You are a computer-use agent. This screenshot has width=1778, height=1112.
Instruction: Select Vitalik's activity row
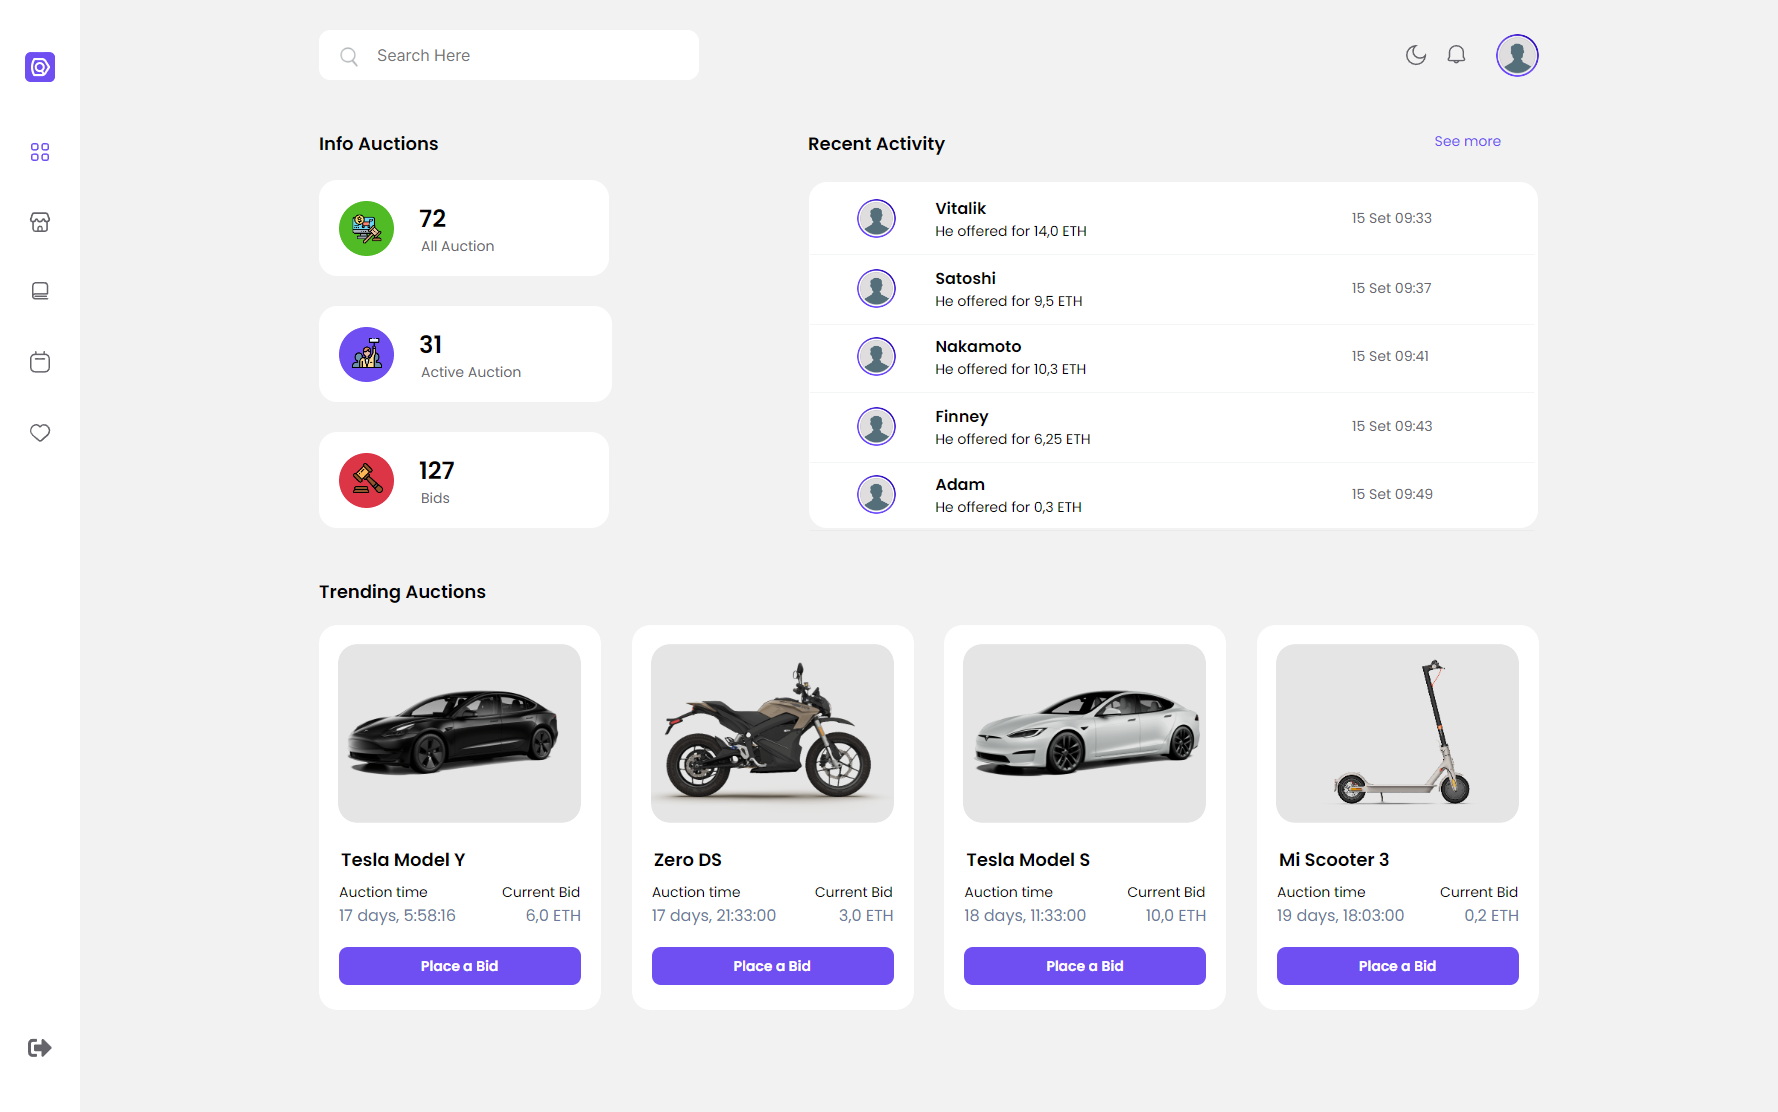pyautogui.click(x=1172, y=218)
